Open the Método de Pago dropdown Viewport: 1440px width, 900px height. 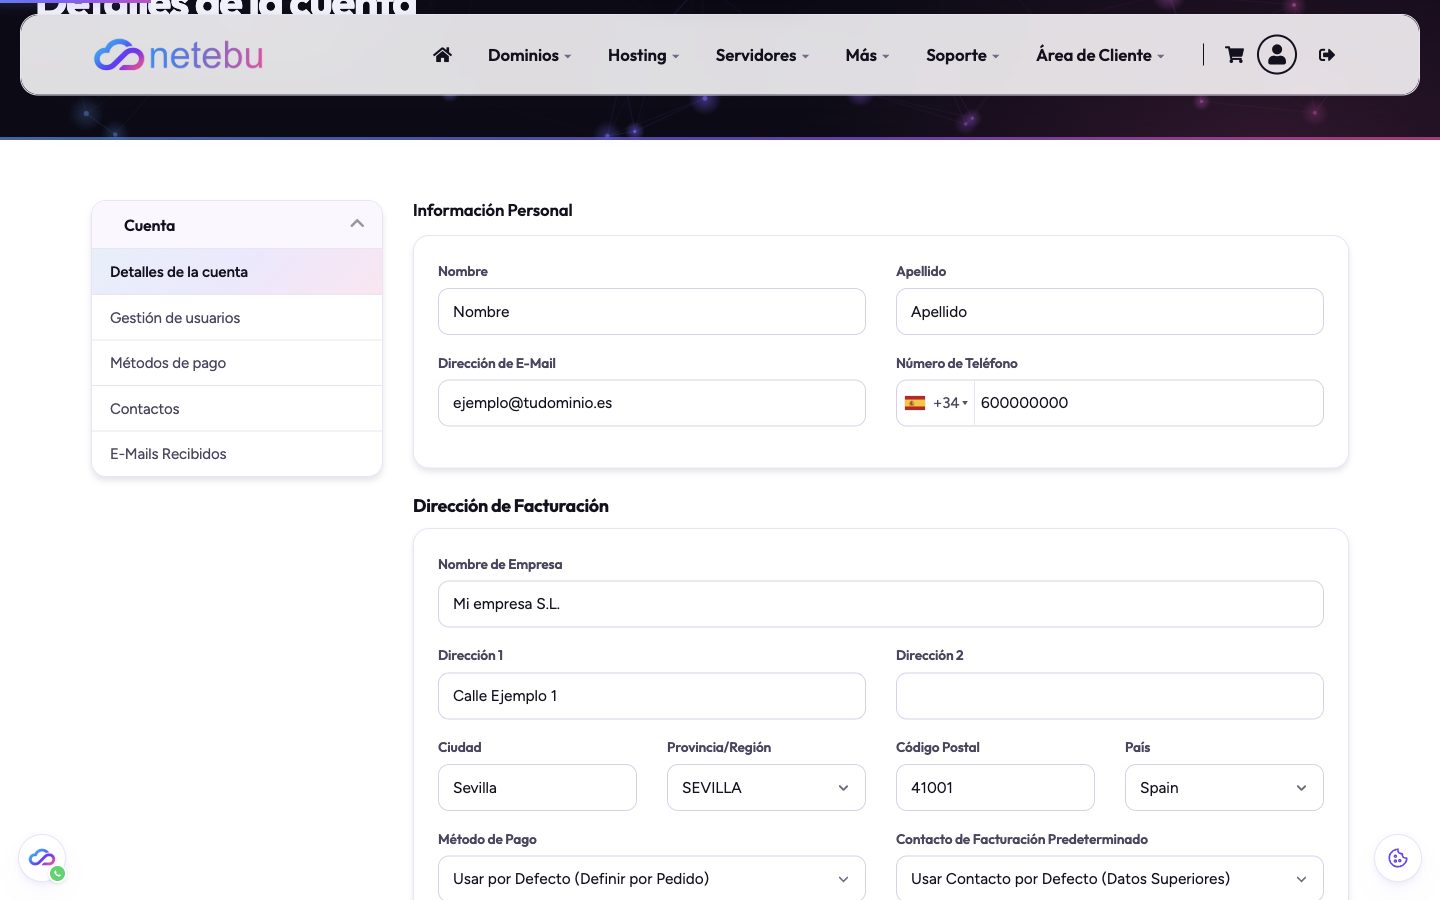click(652, 879)
